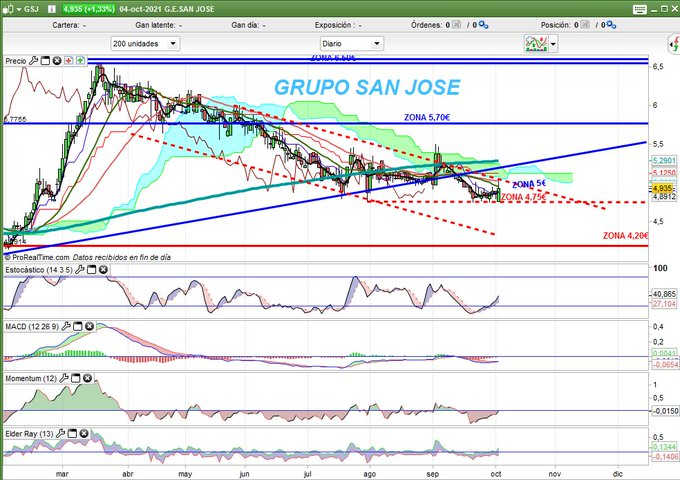Click the sep label on the time axis
The width and height of the screenshot is (680, 480).
coord(432,473)
